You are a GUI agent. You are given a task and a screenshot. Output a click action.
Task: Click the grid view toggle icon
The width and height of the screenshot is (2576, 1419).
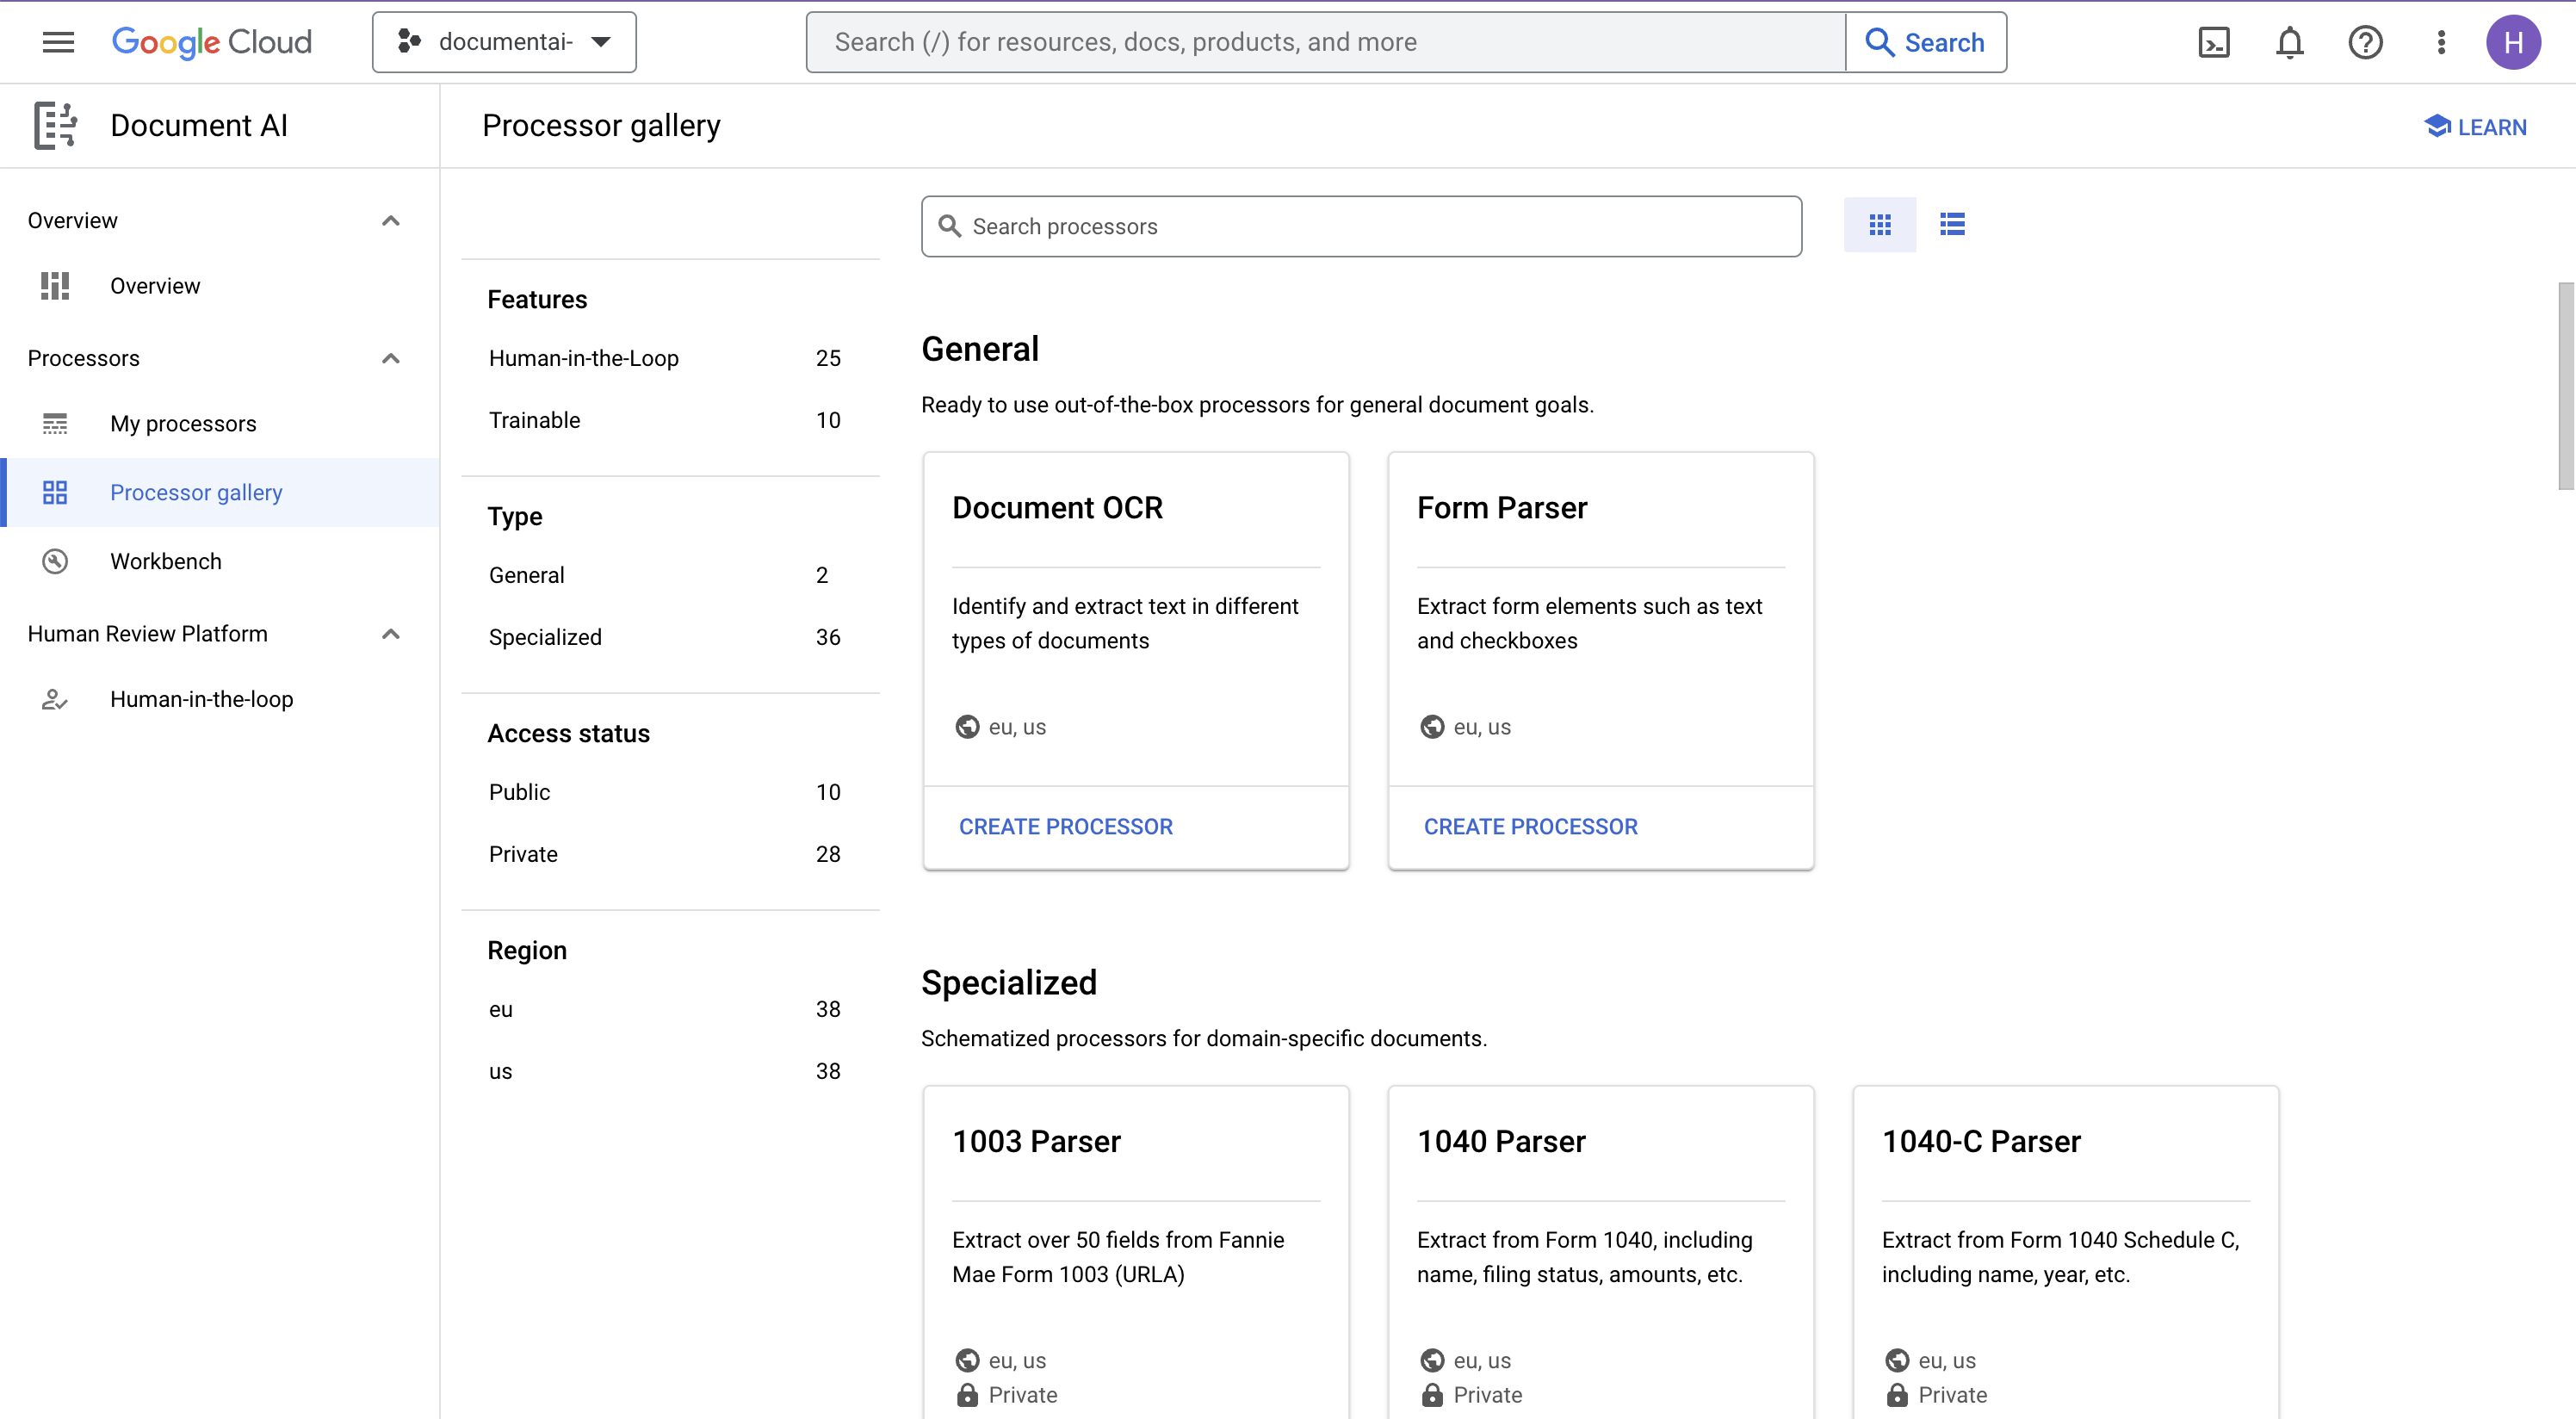(x=1881, y=224)
